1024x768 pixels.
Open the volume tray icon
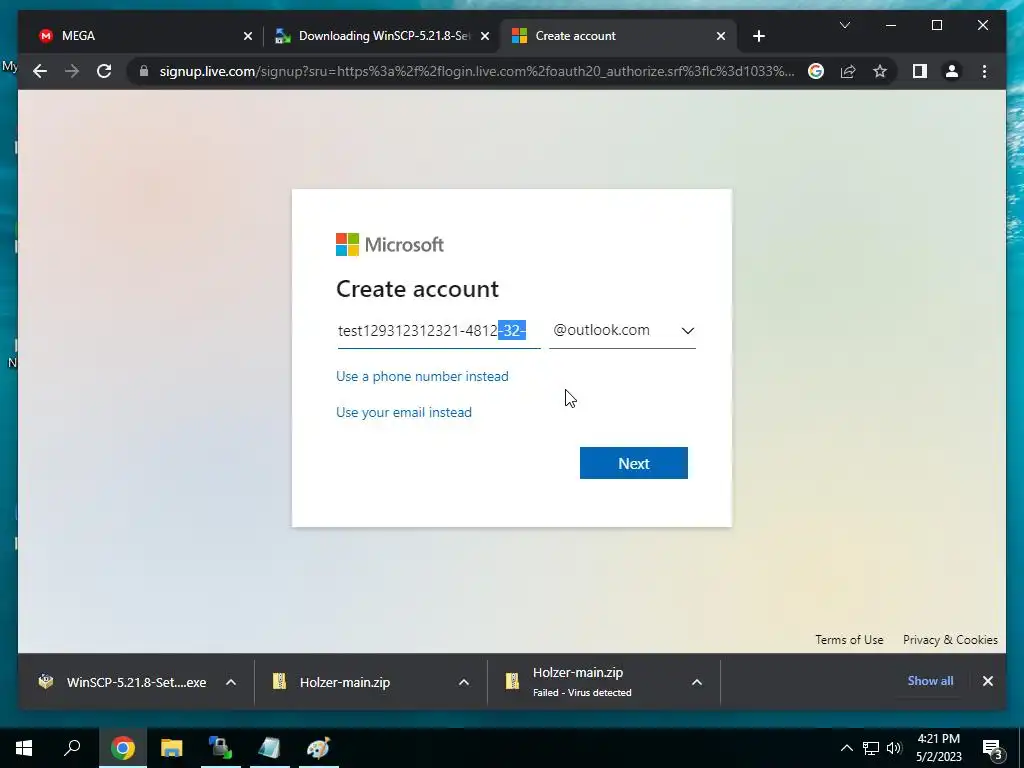pos(894,748)
